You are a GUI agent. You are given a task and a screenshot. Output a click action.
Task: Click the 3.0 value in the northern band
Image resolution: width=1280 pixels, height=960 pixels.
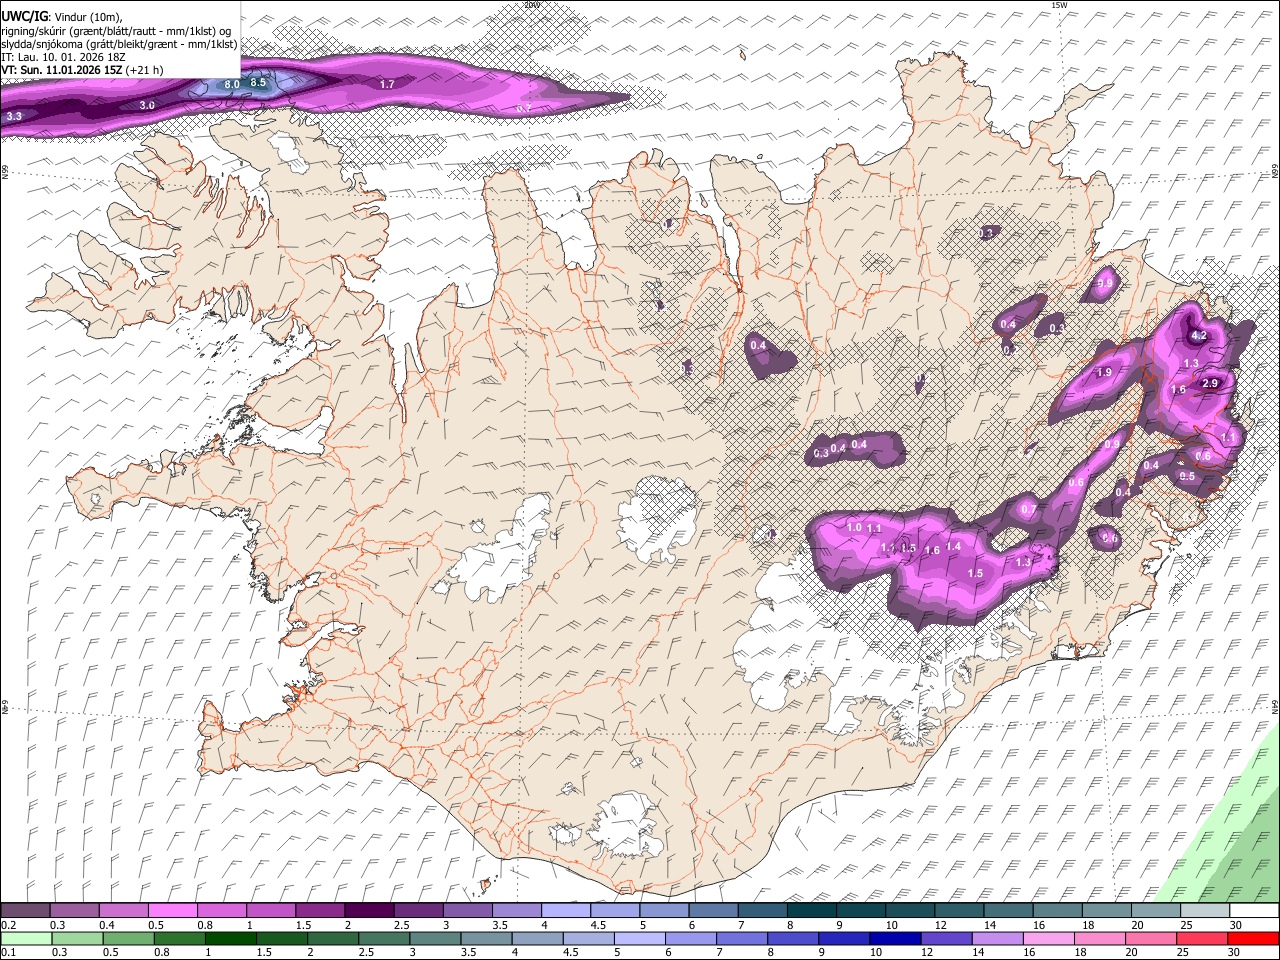point(147,105)
